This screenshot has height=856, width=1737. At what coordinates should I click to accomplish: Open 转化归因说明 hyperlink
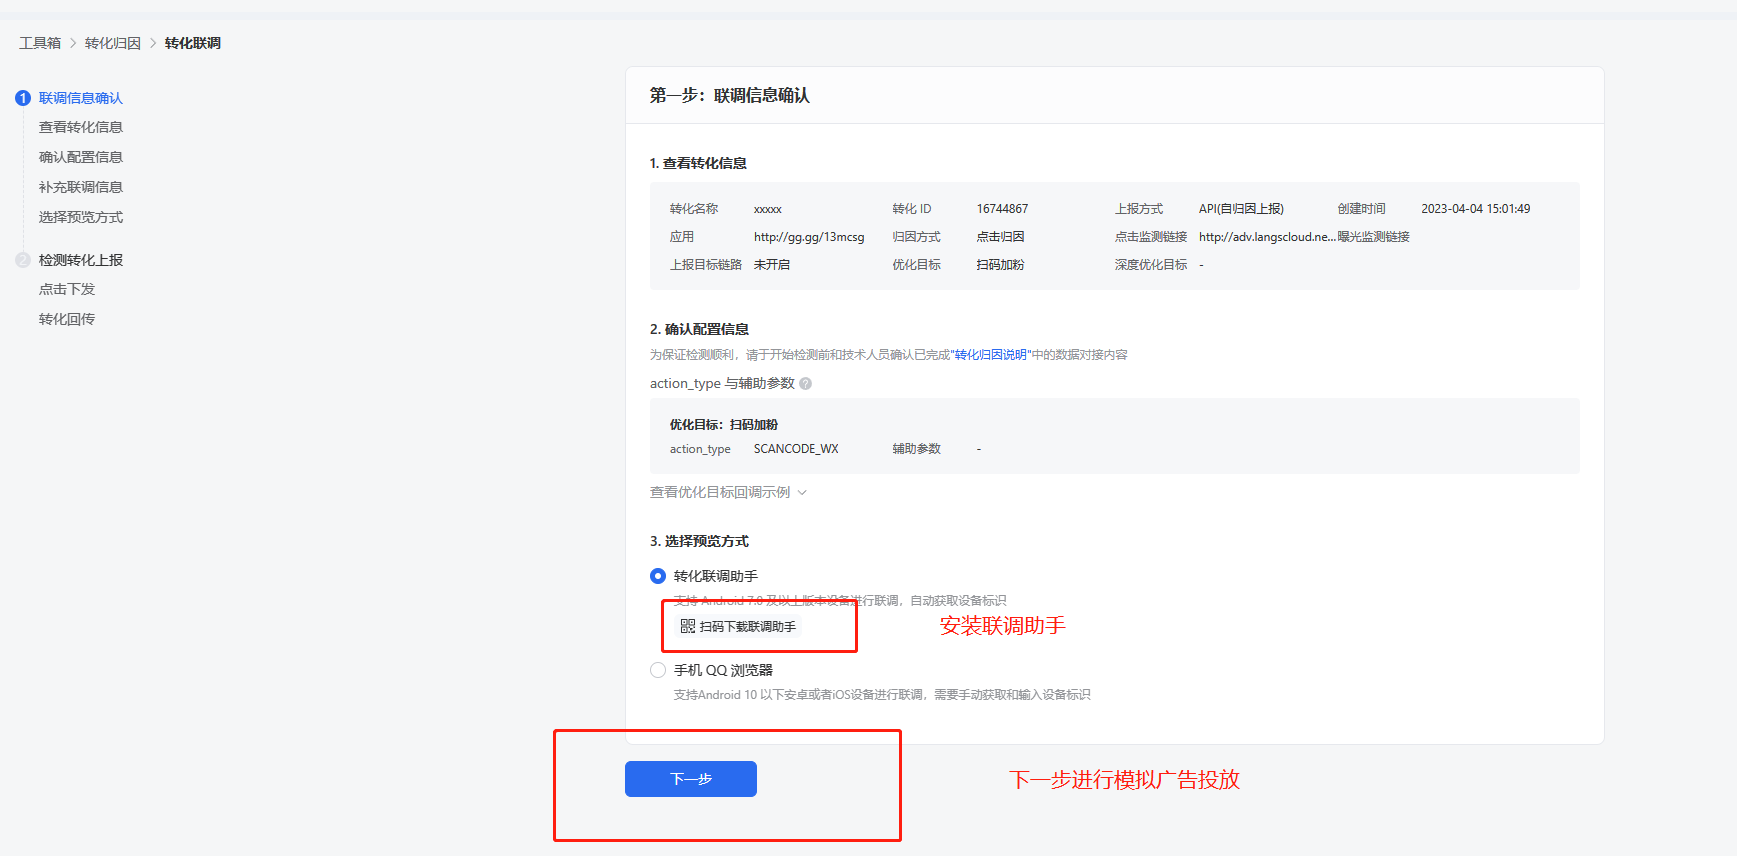click(x=990, y=355)
